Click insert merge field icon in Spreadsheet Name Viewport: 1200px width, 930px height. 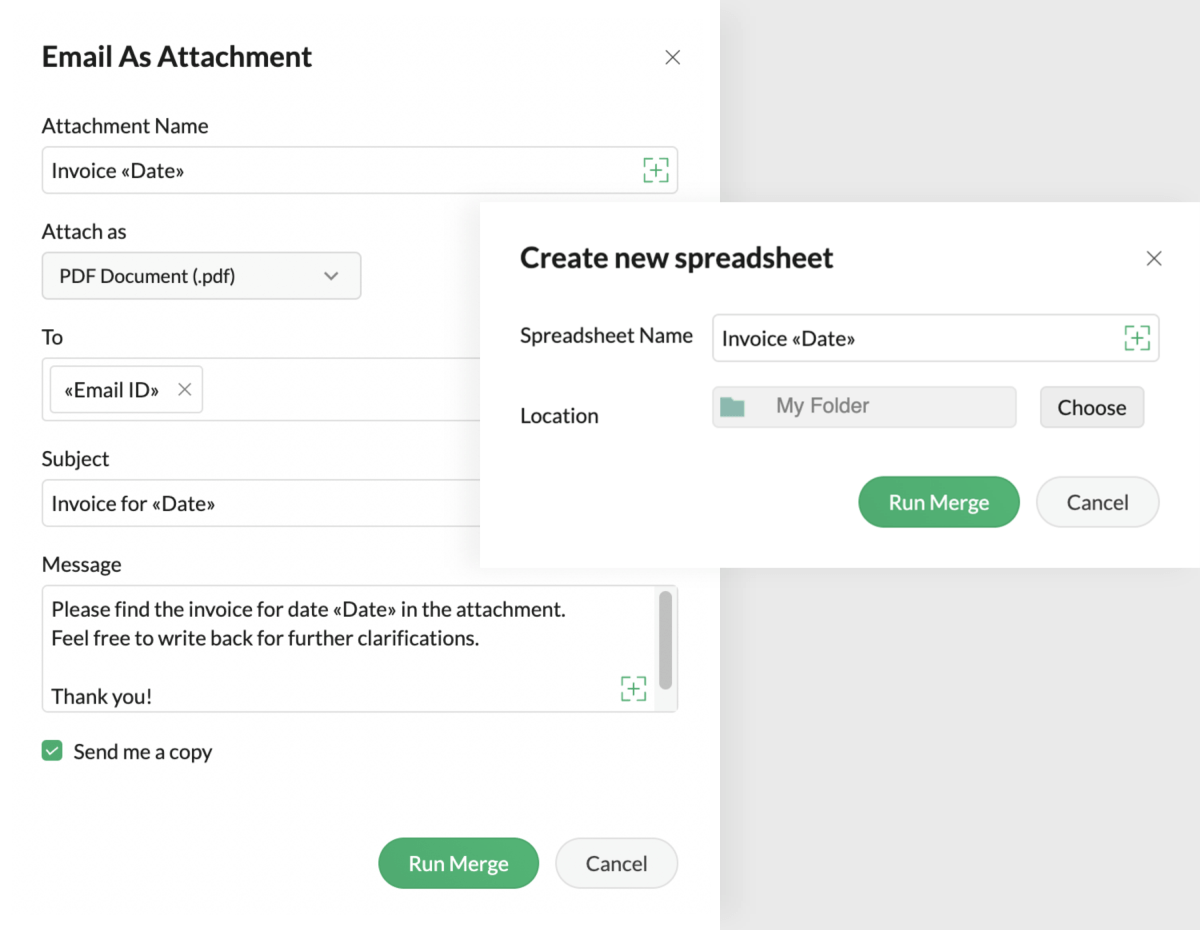pos(1136,338)
